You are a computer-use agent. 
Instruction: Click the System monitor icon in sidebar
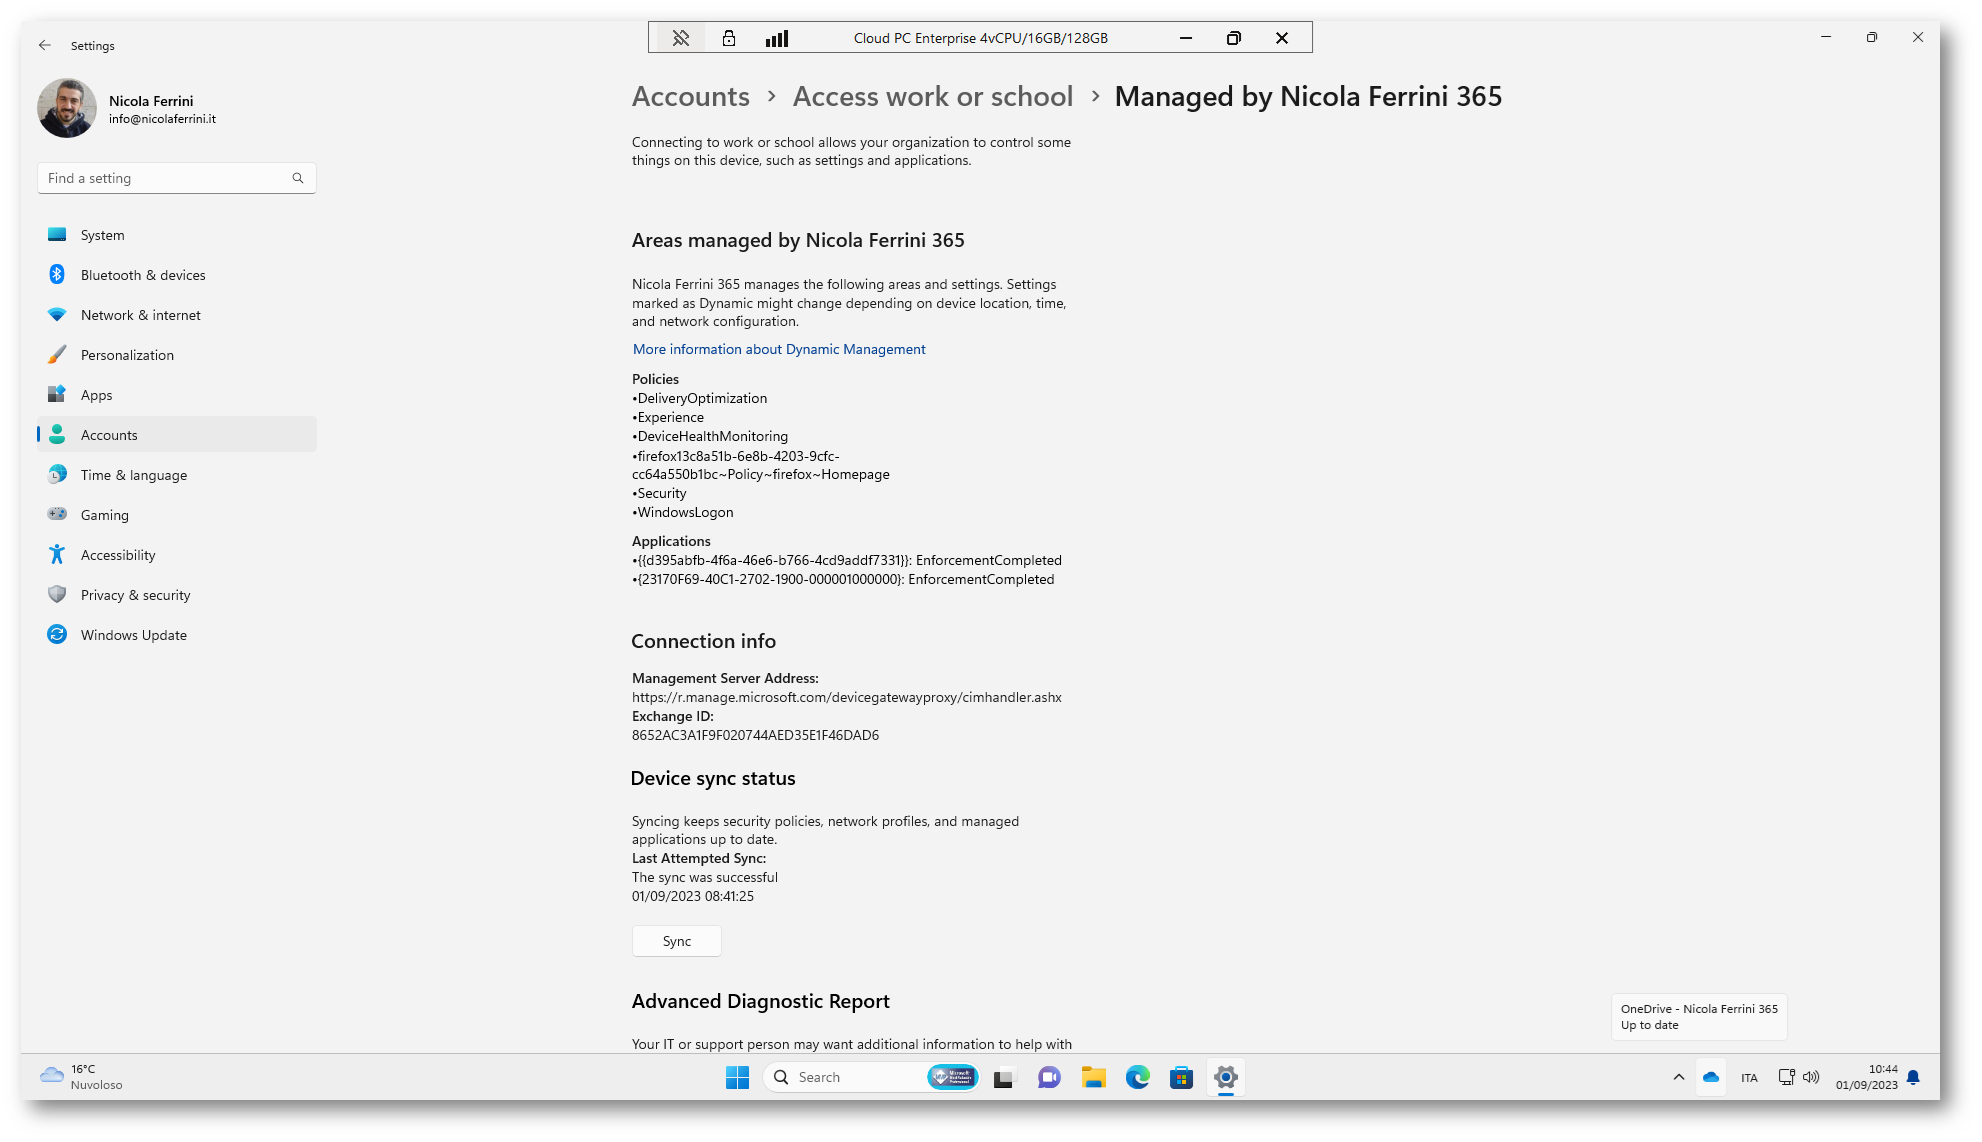pyautogui.click(x=57, y=234)
